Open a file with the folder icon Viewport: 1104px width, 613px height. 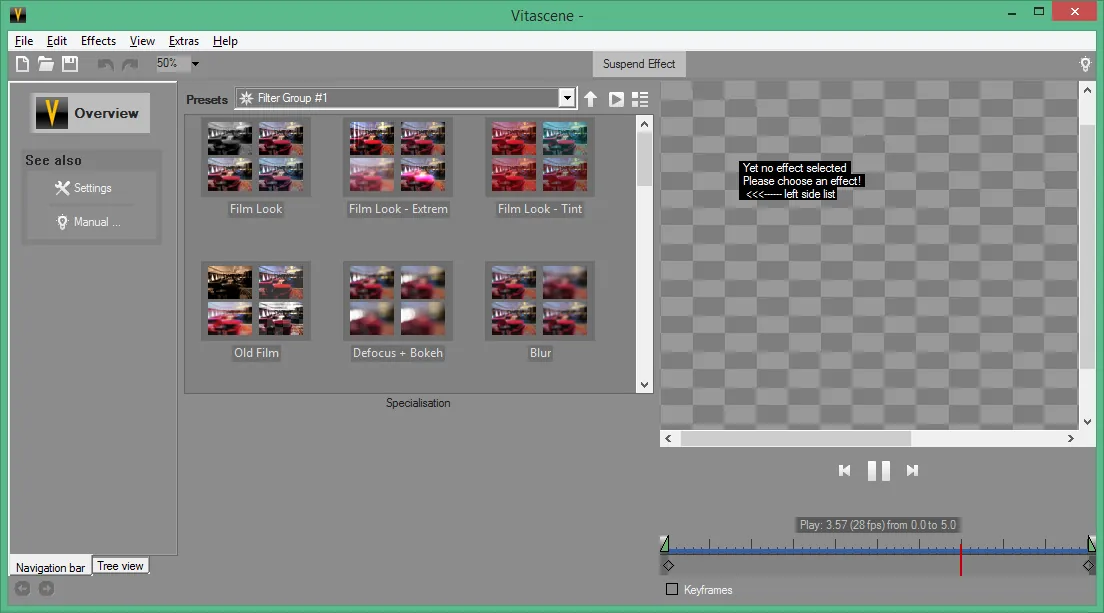[46, 64]
